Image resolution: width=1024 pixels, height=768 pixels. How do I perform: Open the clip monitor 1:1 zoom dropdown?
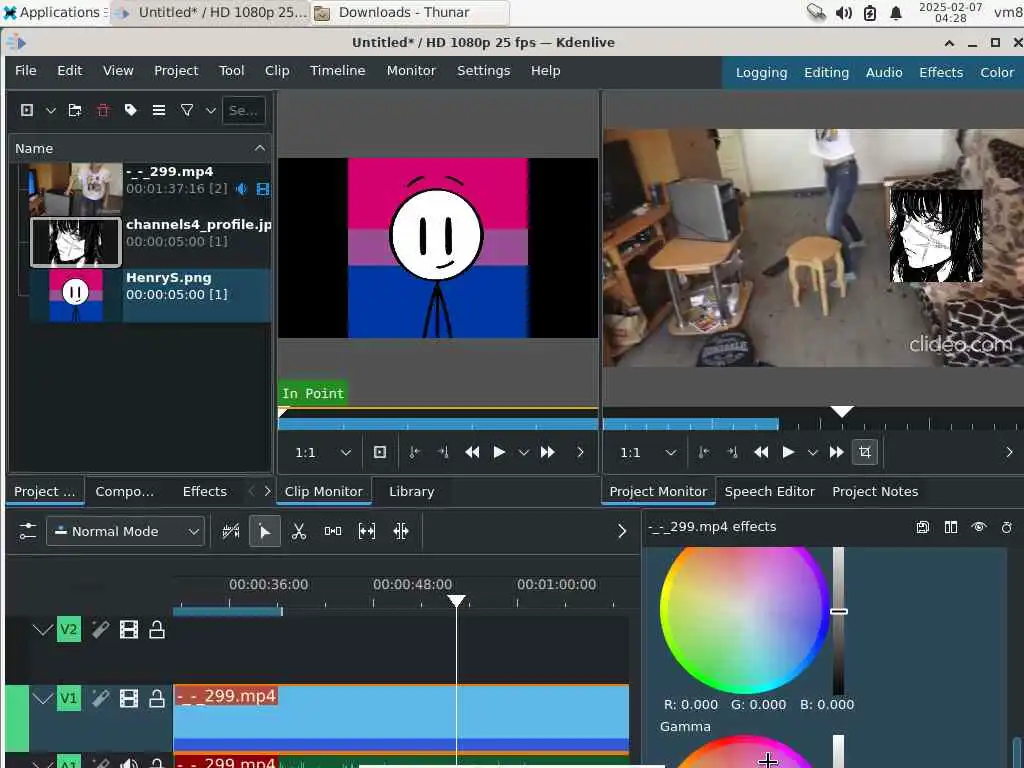(323, 452)
